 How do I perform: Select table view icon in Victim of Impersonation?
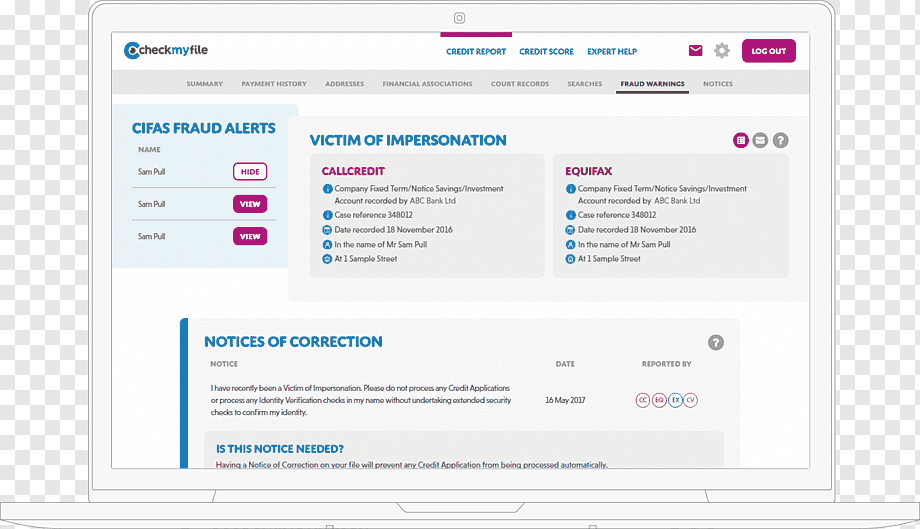click(740, 140)
